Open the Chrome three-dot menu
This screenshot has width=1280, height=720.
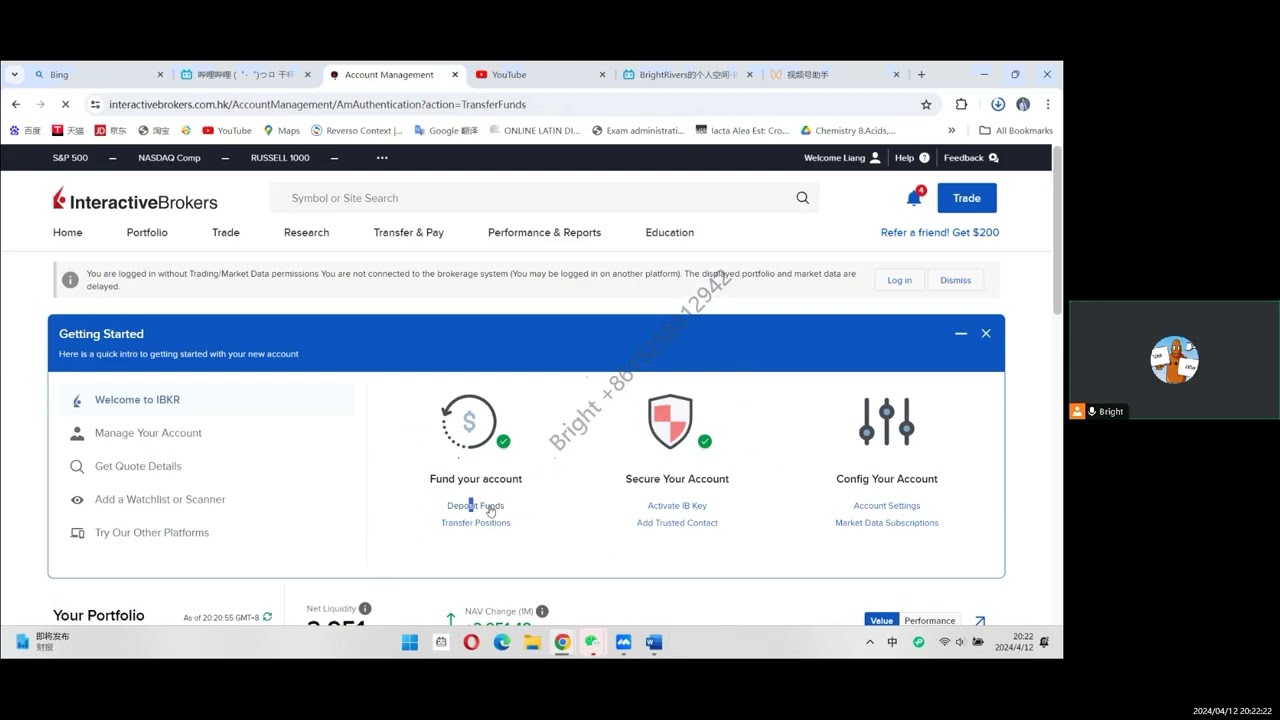pyautogui.click(x=1048, y=104)
